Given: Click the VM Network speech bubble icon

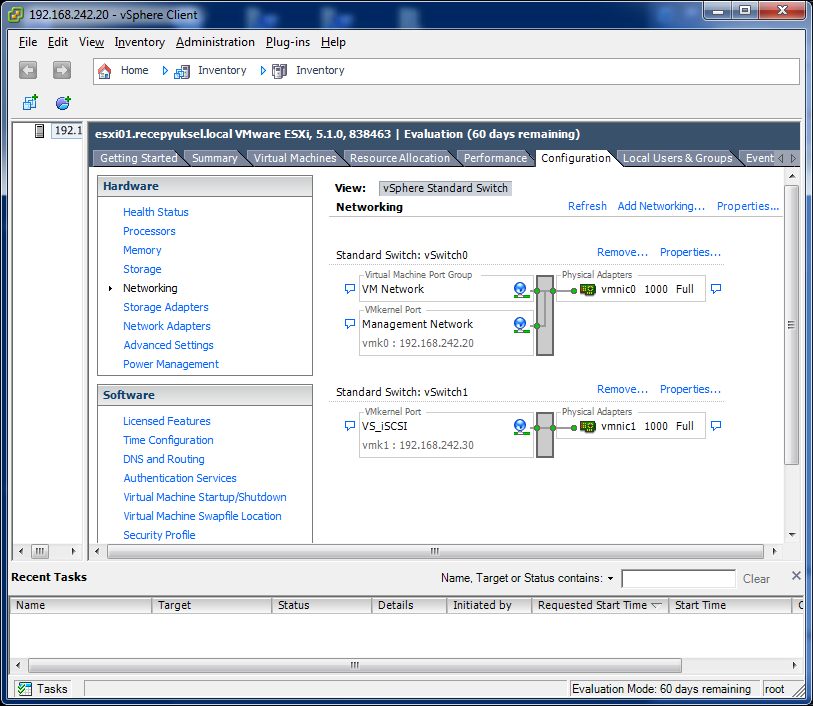Looking at the screenshot, I should tap(350, 289).
